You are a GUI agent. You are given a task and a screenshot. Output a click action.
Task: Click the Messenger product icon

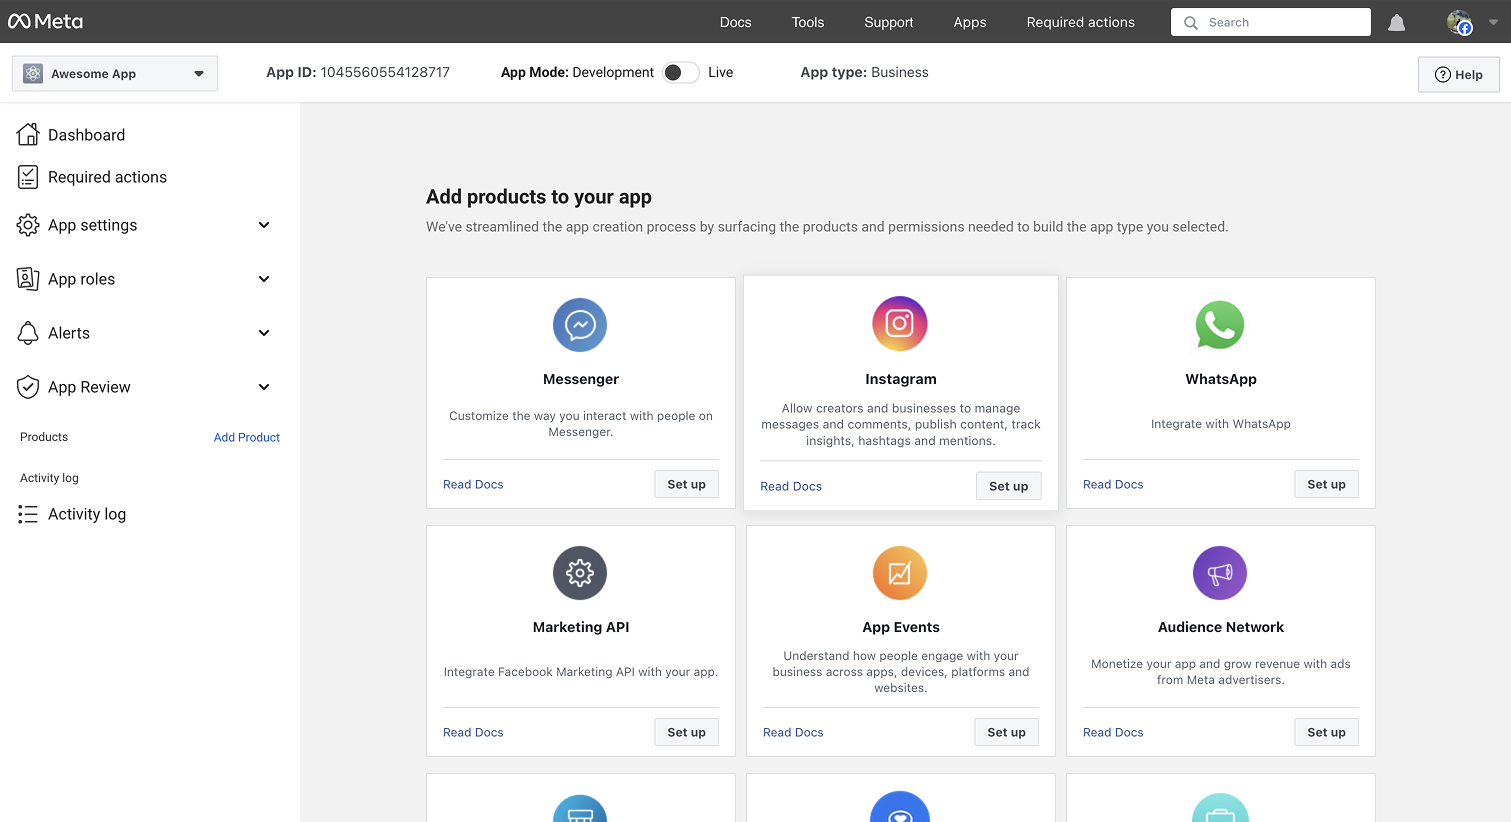point(580,324)
